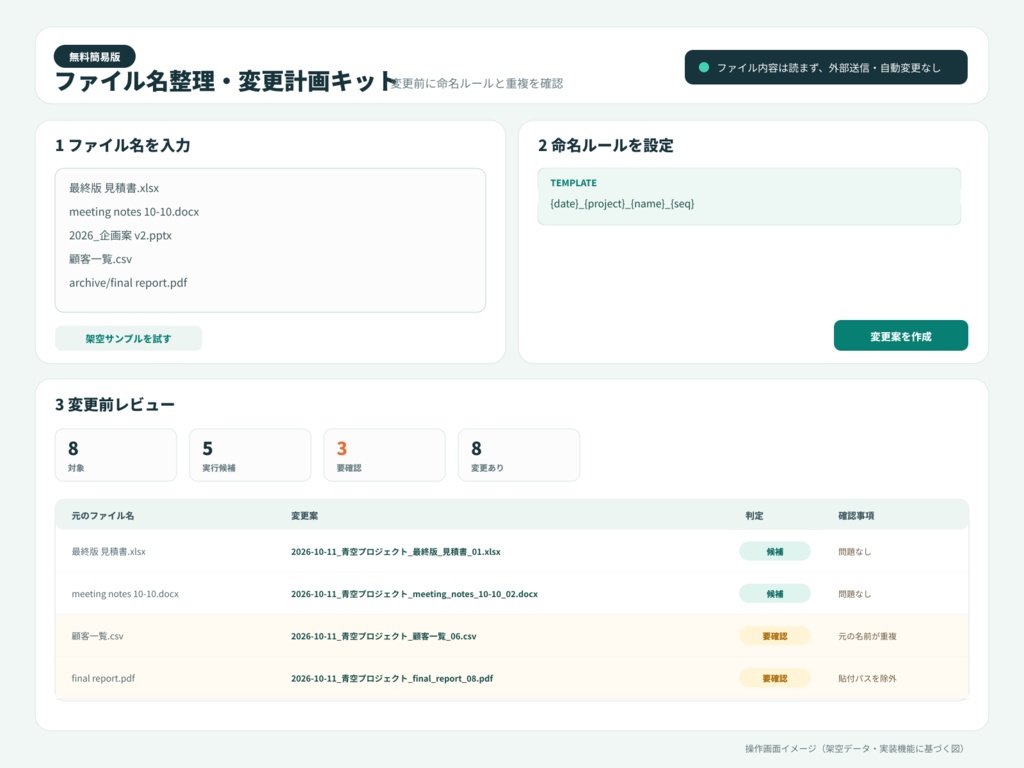Open the 変更あり count card
This screenshot has width=1024, height=768.
(x=519, y=455)
